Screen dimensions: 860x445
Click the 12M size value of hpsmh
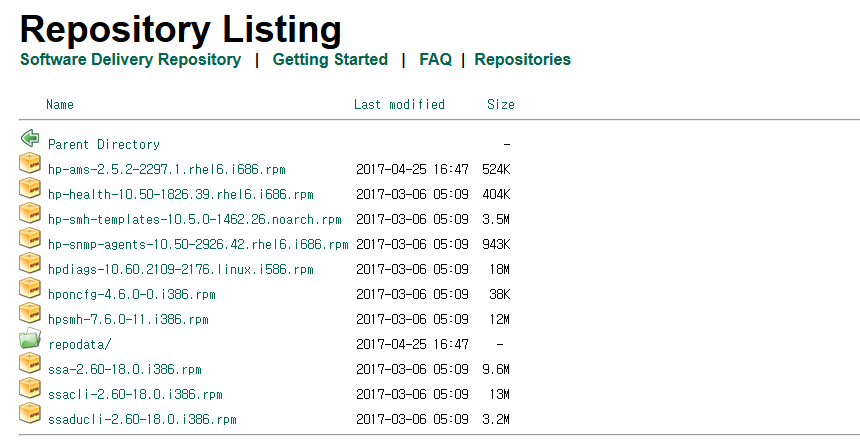pos(500,320)
